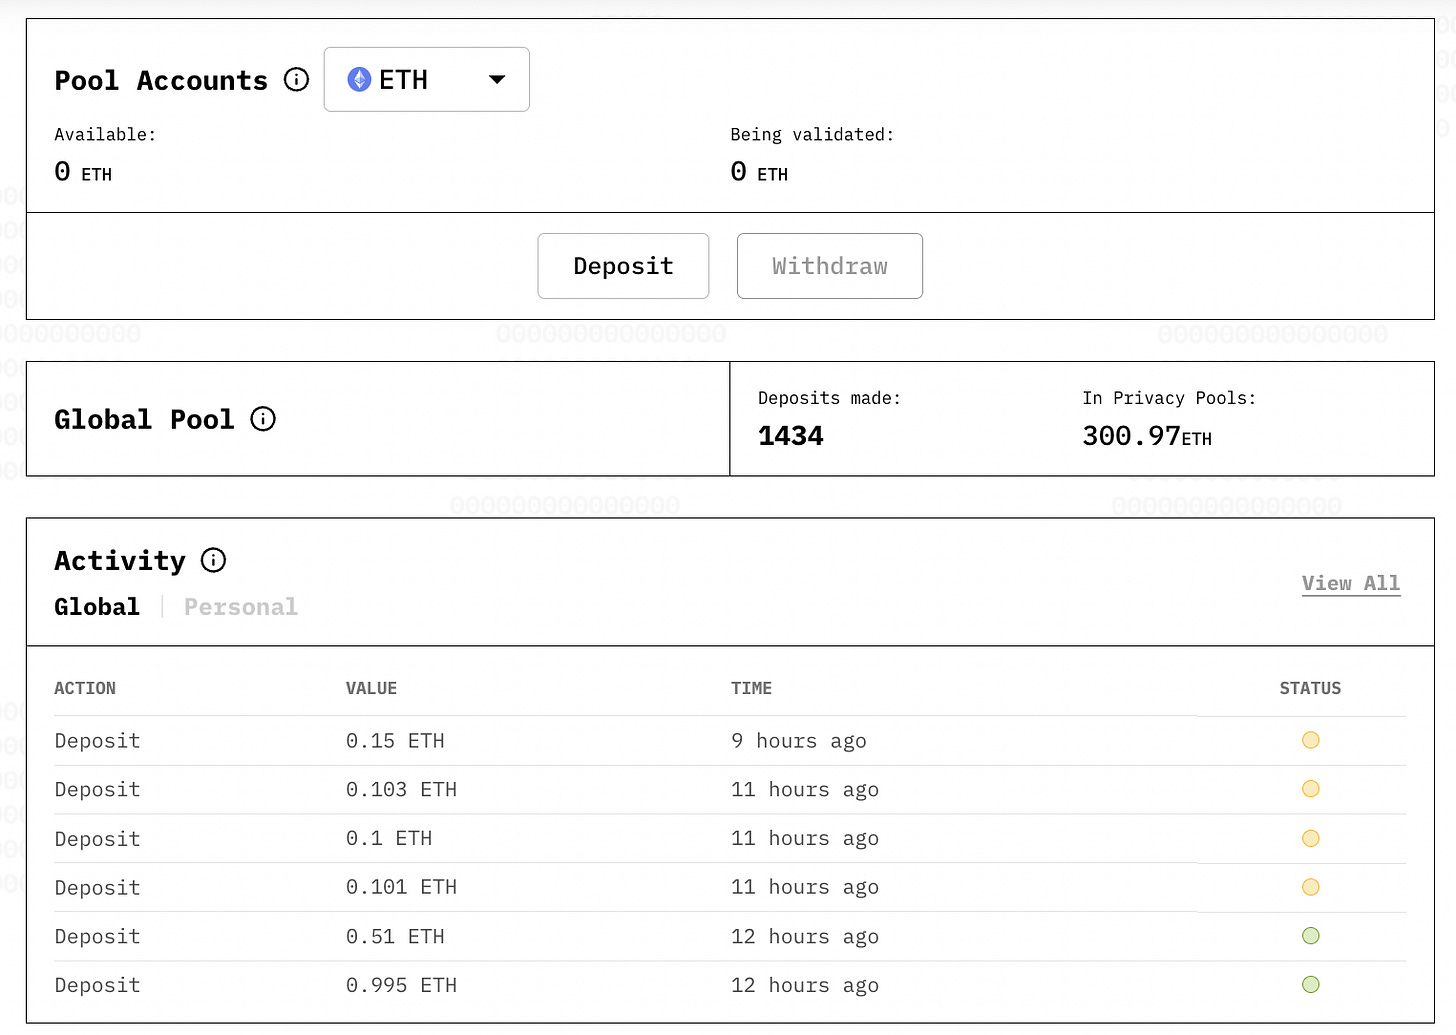This screenshot has width=1456, height=1035.
Task: Click the VALUE column header
Action: click(371, 688)
